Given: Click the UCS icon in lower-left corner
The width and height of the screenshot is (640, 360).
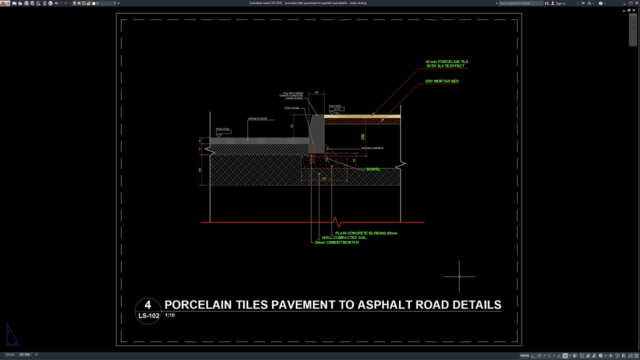Looking at the screenshot, I should click(x=12, y=335).
